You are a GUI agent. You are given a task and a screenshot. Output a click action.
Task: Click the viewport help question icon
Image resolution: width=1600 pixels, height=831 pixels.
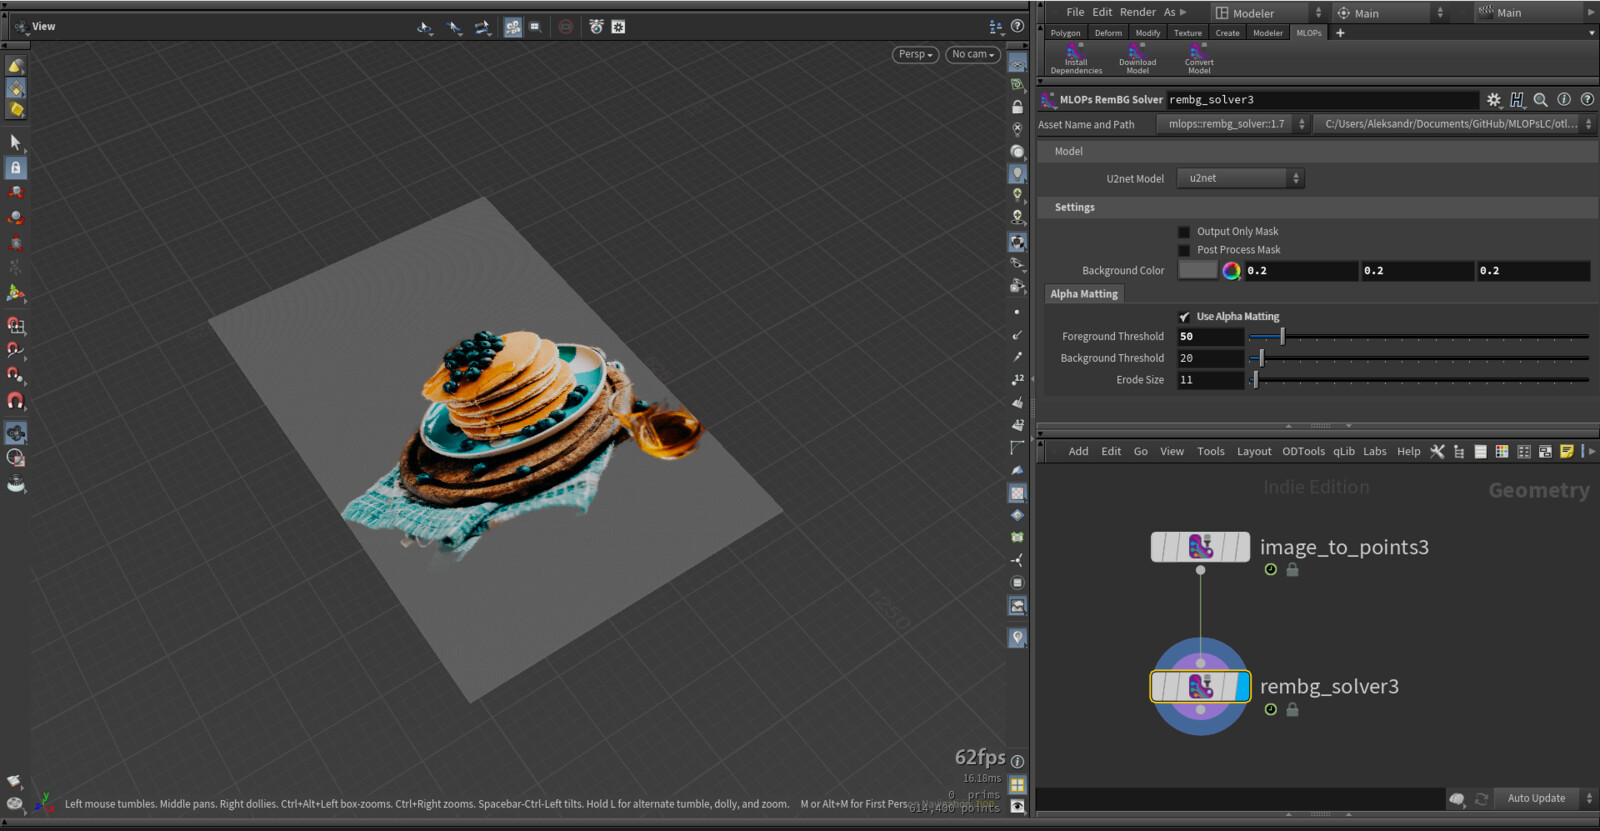tap(1017, 26)
